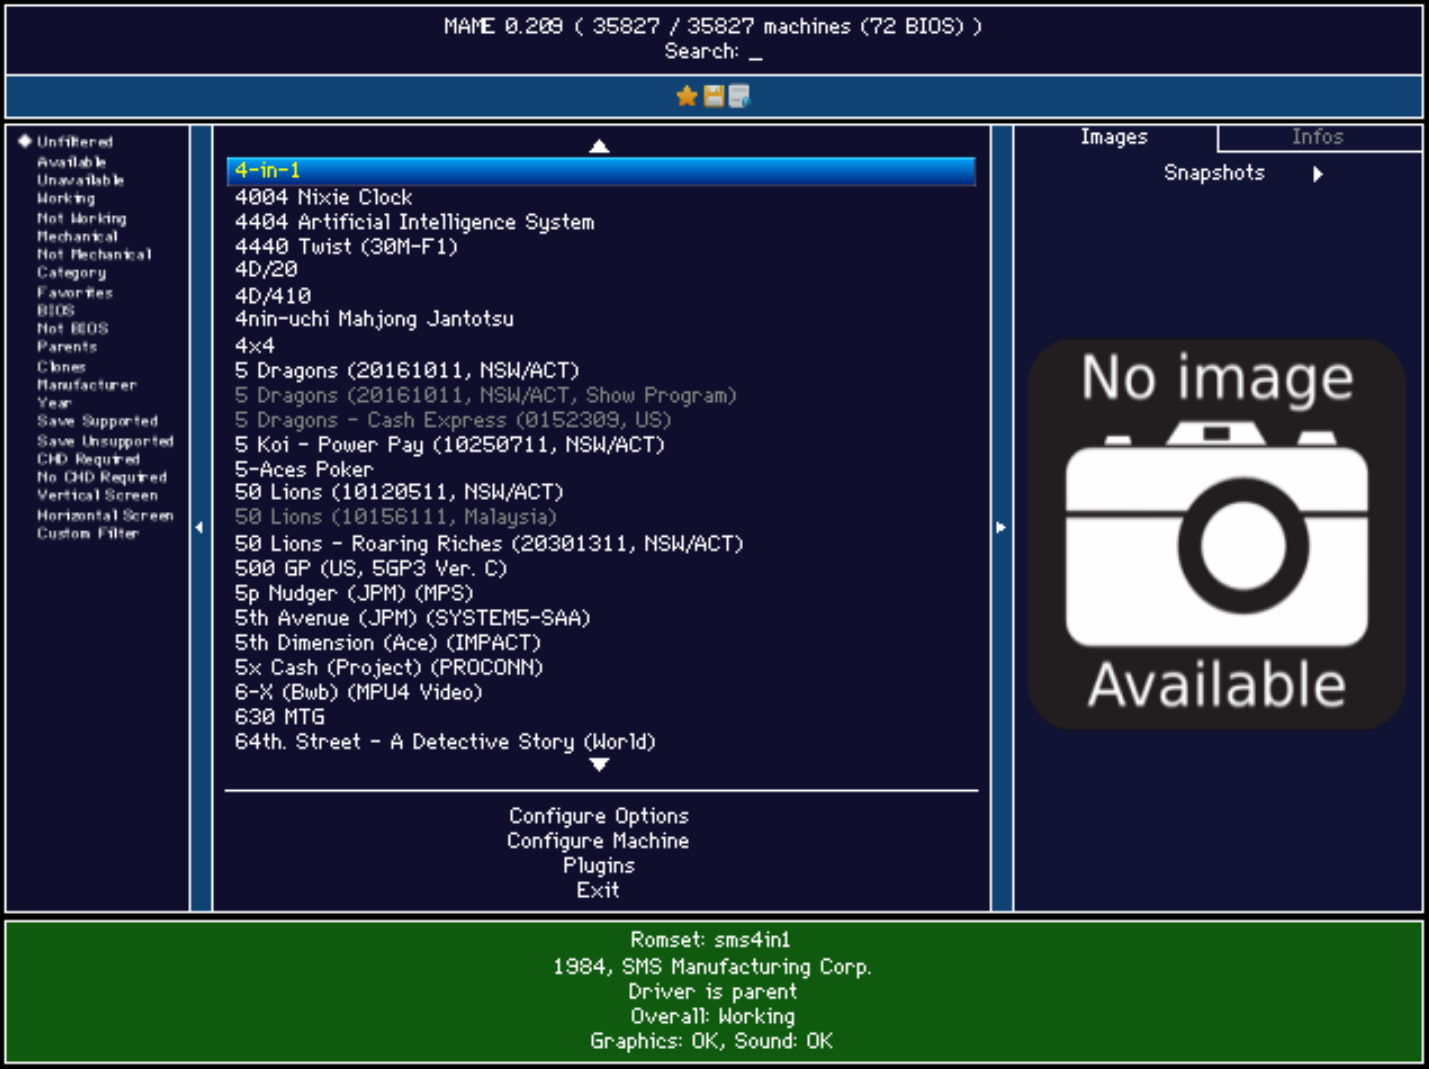The image size is (1429, 1069).
Task: Collapse the right image panel arrow
Action: pos(1001,527)
